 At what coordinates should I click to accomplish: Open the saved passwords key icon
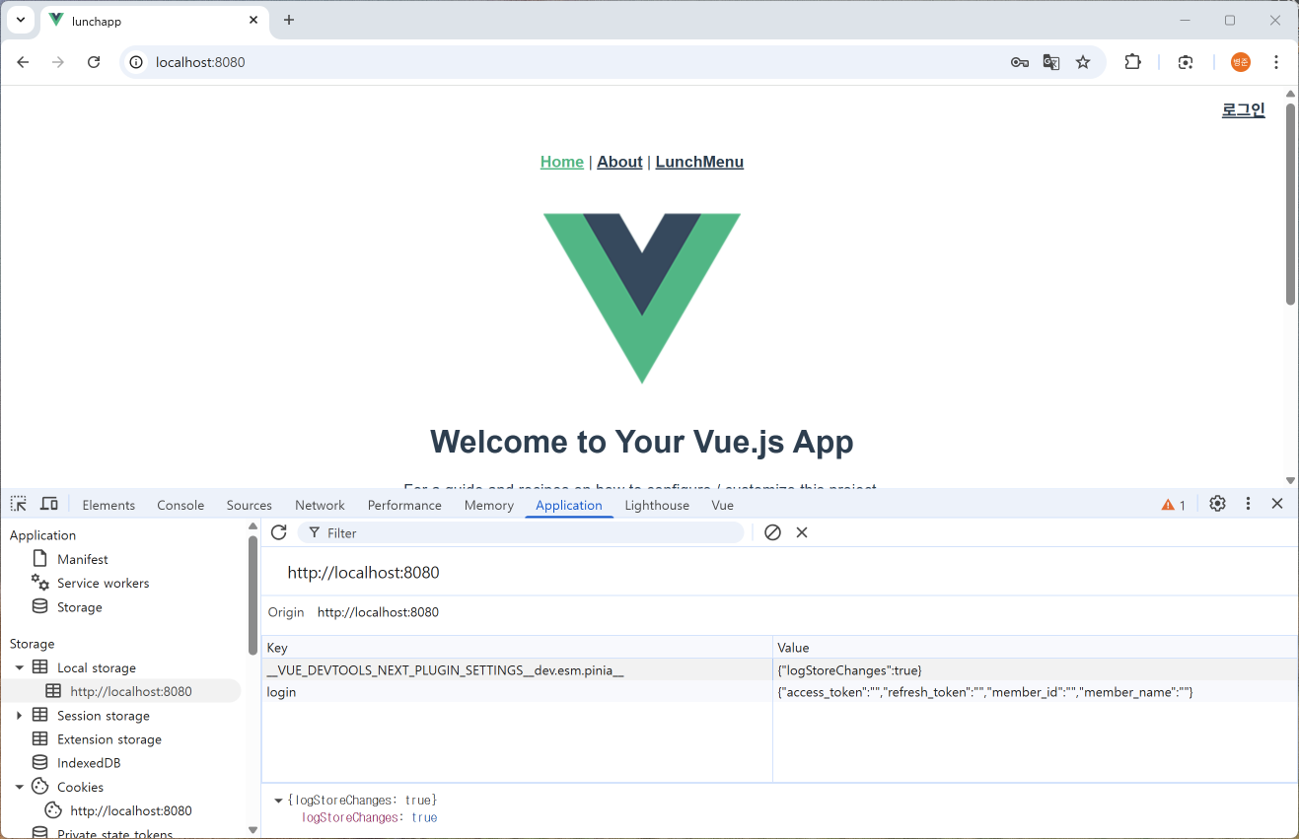(1019, 62)
